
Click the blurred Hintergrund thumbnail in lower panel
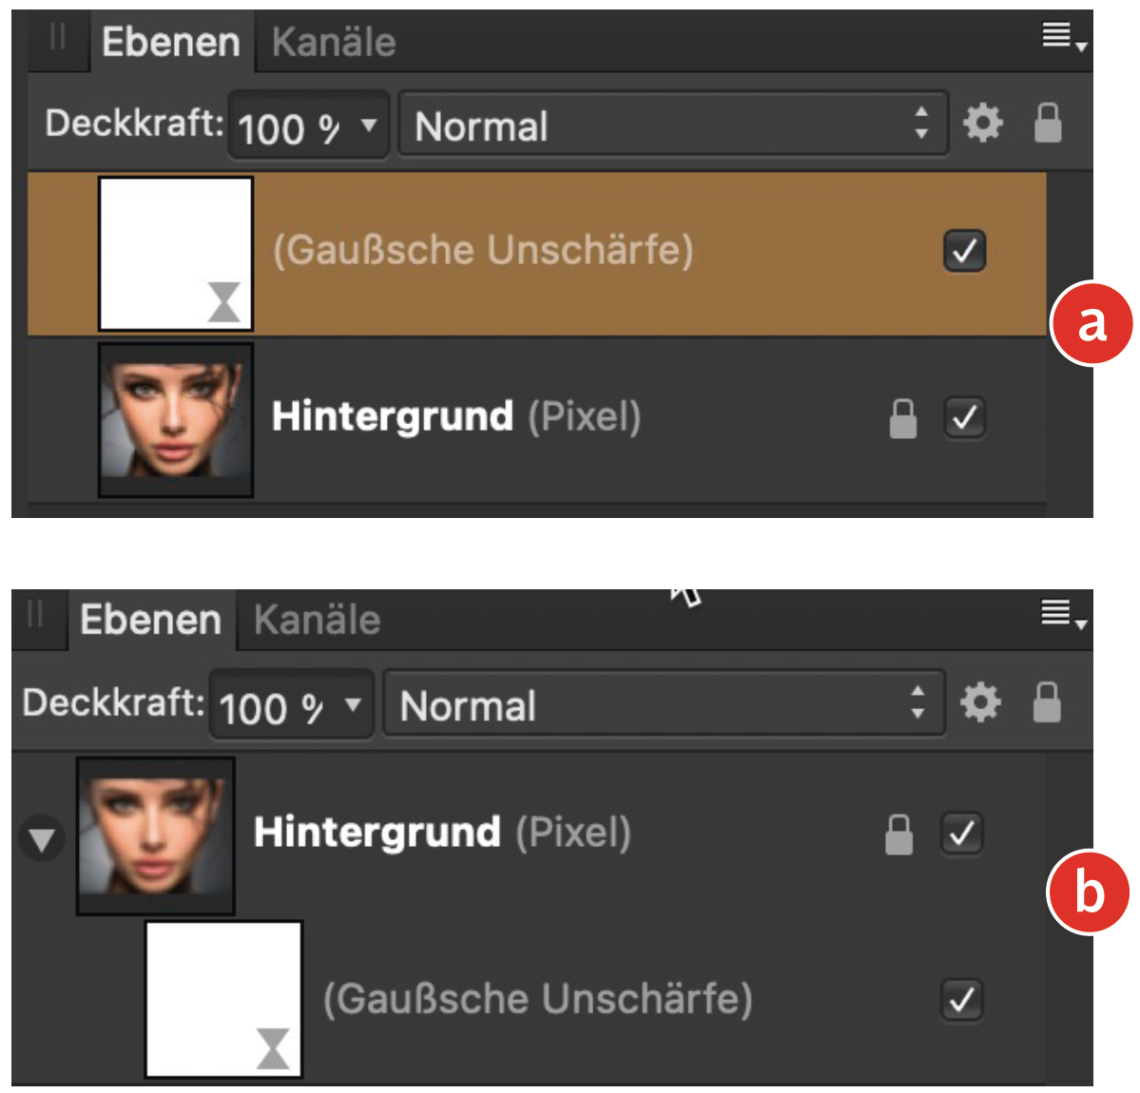156,836
